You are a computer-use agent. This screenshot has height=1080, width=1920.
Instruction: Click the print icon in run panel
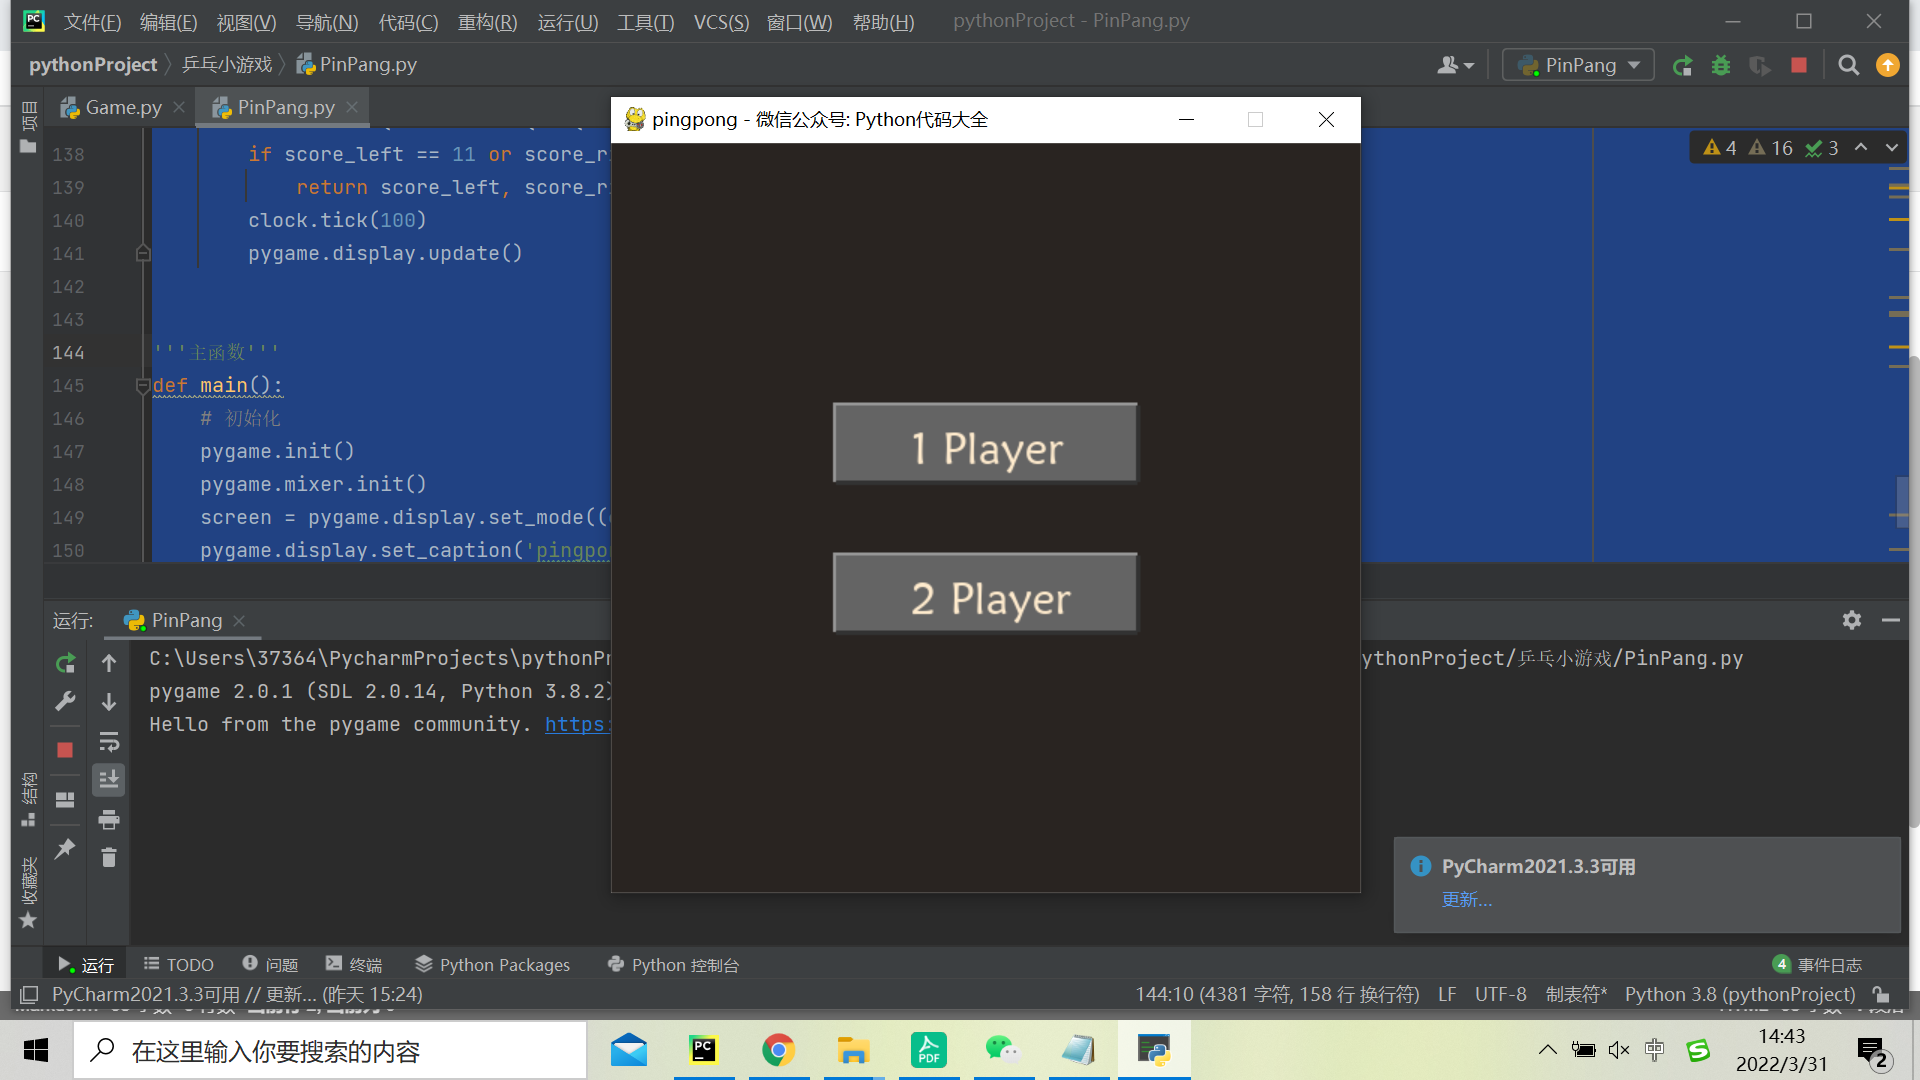point(109,820)
